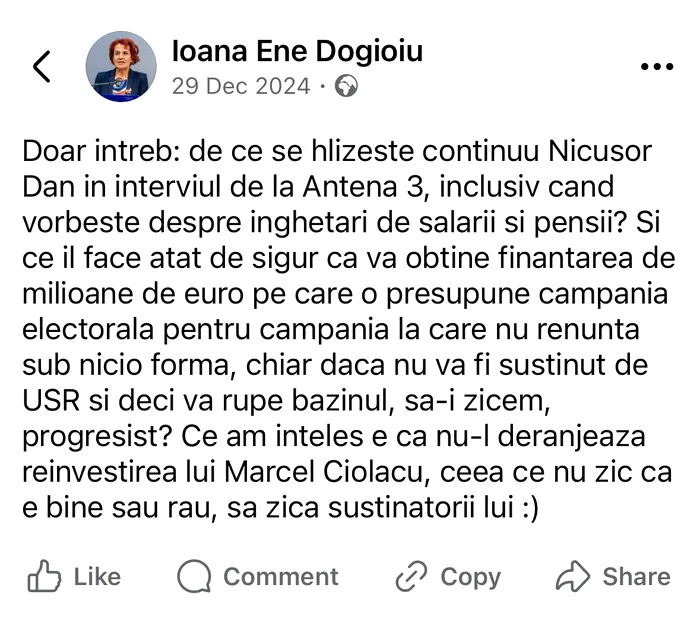700x619 pixels.
Task: Open the Ioana Ene Dogioiu profile name link
Action: 297,51
